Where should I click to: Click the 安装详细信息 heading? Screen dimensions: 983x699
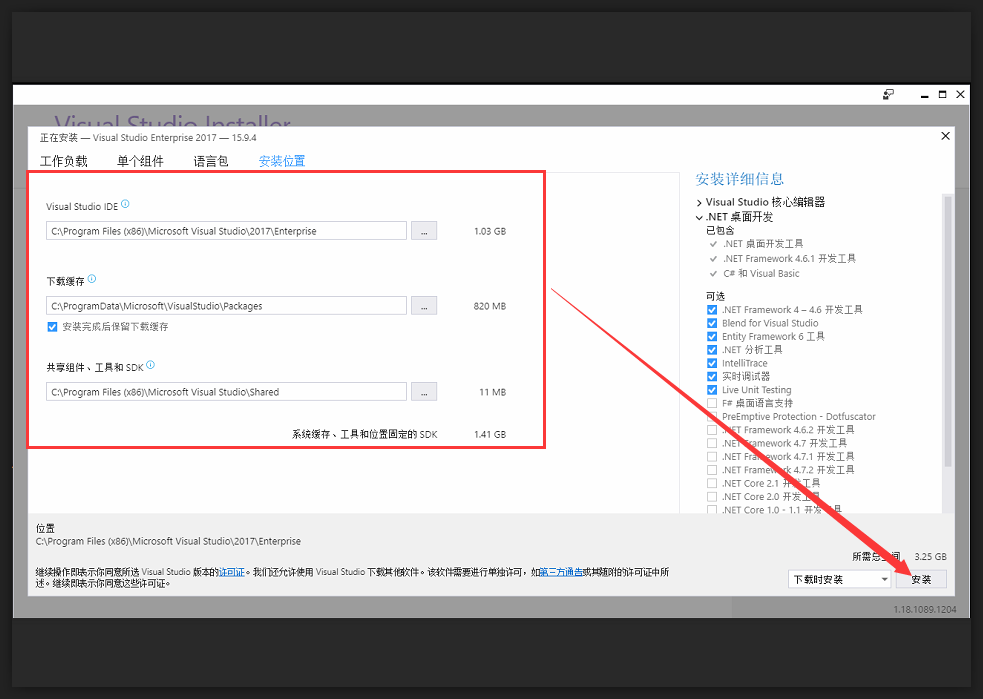pyautogui.click(x=740, y=179)
